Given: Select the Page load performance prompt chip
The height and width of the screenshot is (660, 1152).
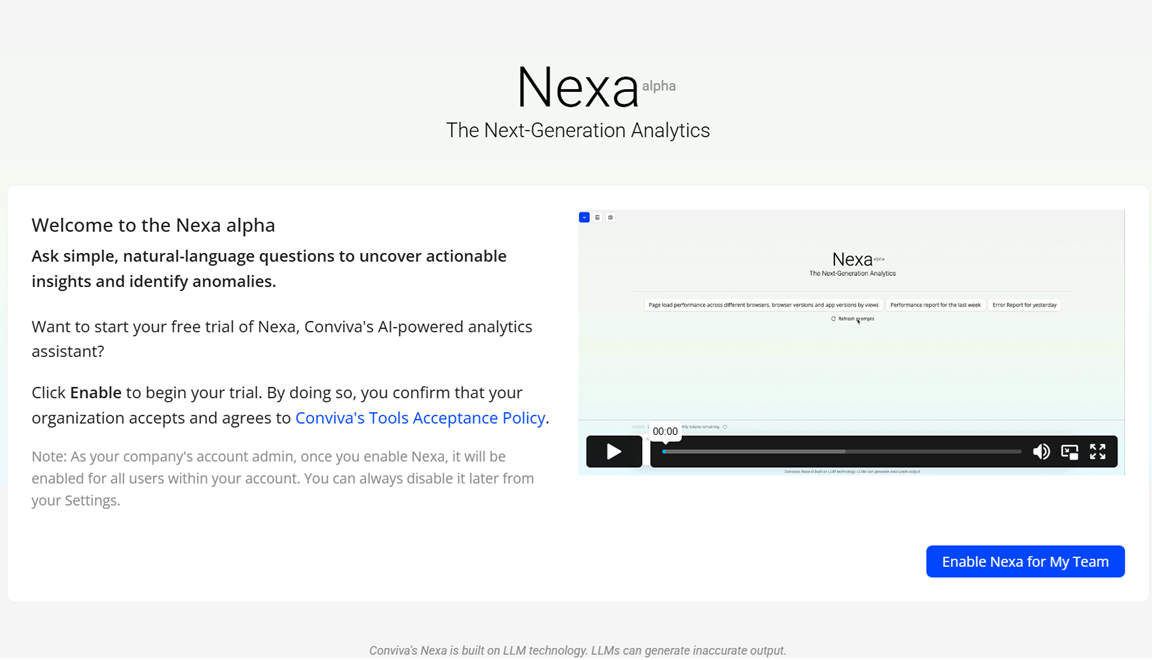Looking at the screenshot, I should coord(763,305).
